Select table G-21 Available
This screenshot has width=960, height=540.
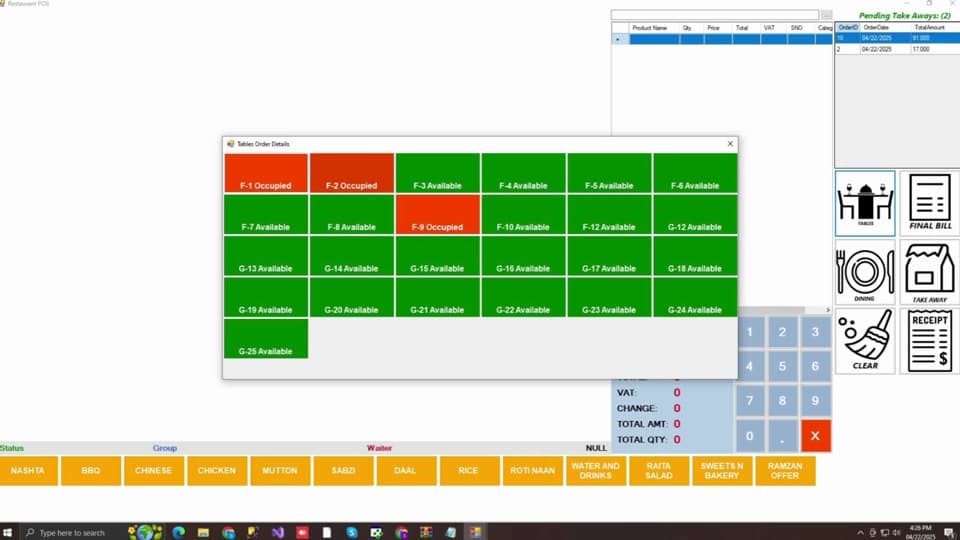pyautogui.click(x=437, y=298)
